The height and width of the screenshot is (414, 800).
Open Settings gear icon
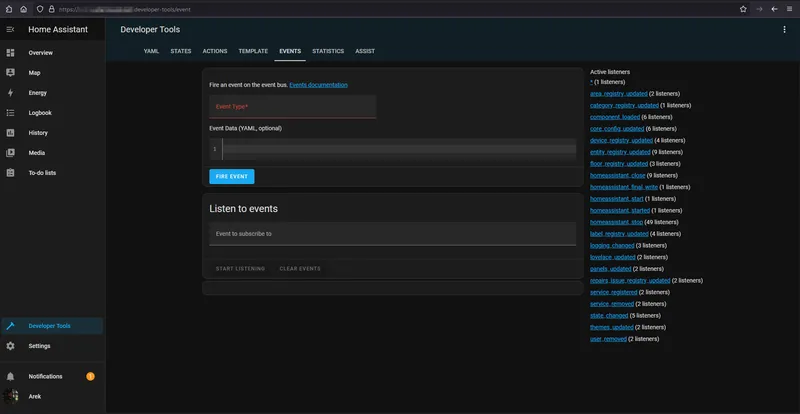coord(10,346)
